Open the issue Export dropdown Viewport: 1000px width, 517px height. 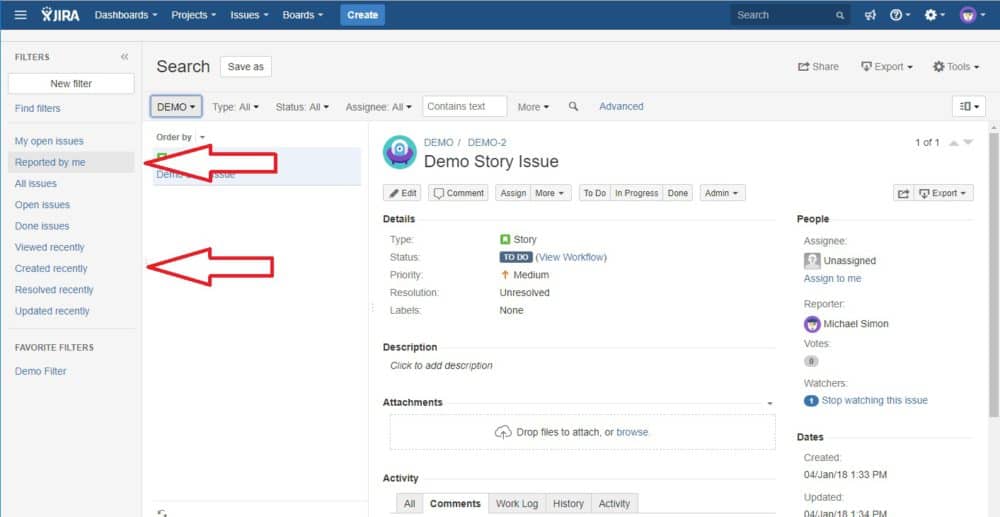pos(944,193)
